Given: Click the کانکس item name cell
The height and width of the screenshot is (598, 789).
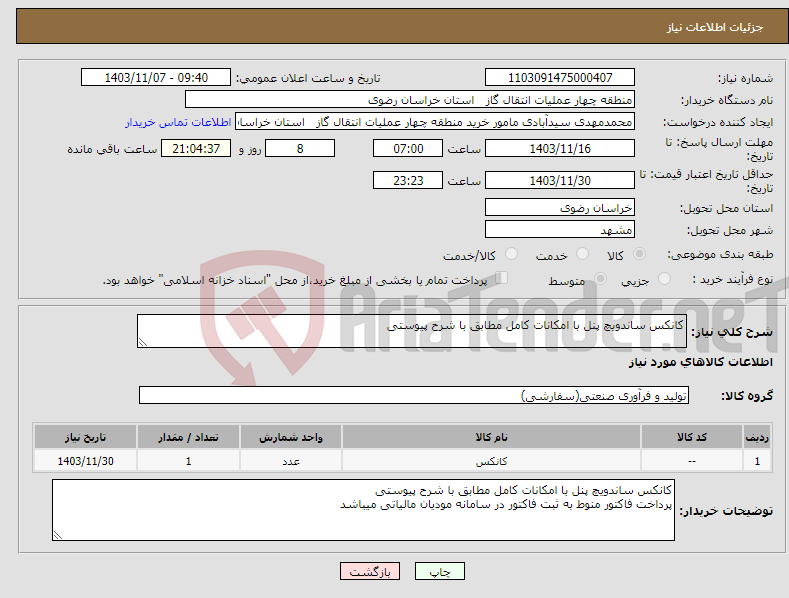Looking at the screenshot, I should click(491, 461).
